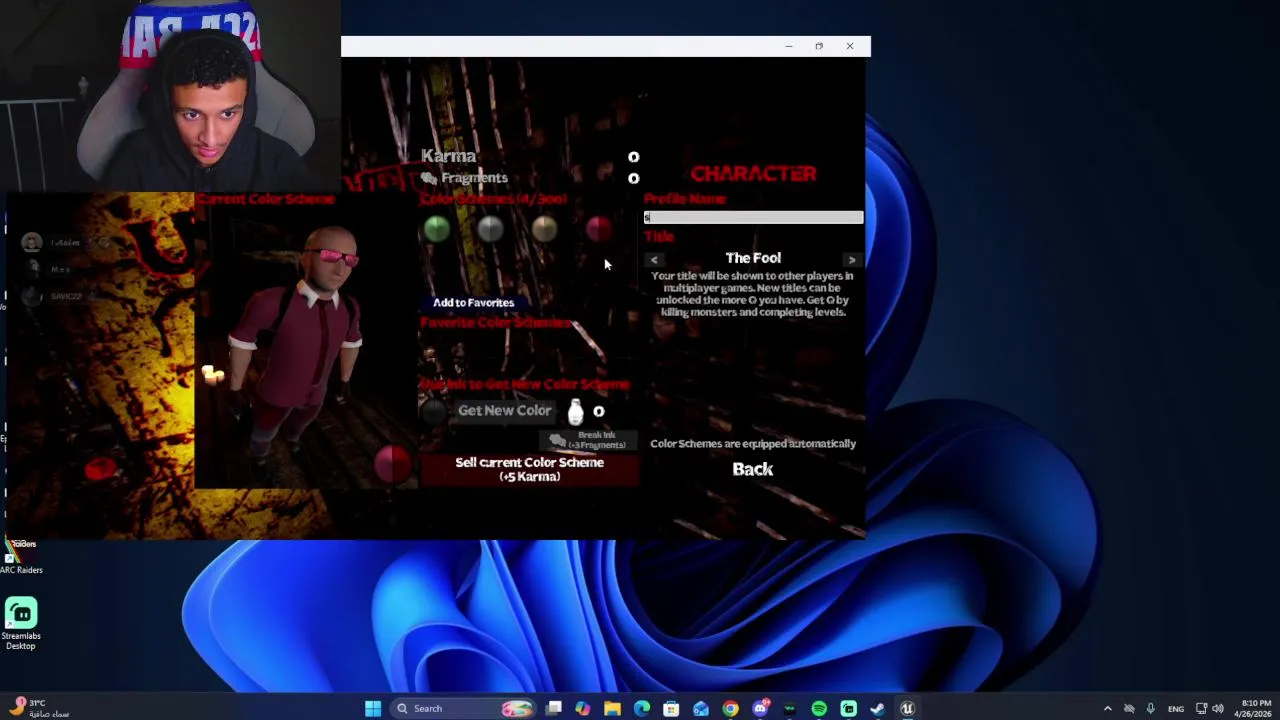Viewport: 1280px width, 720px height.
Task: Open Task View in taskbar
Action: (553, 708)
